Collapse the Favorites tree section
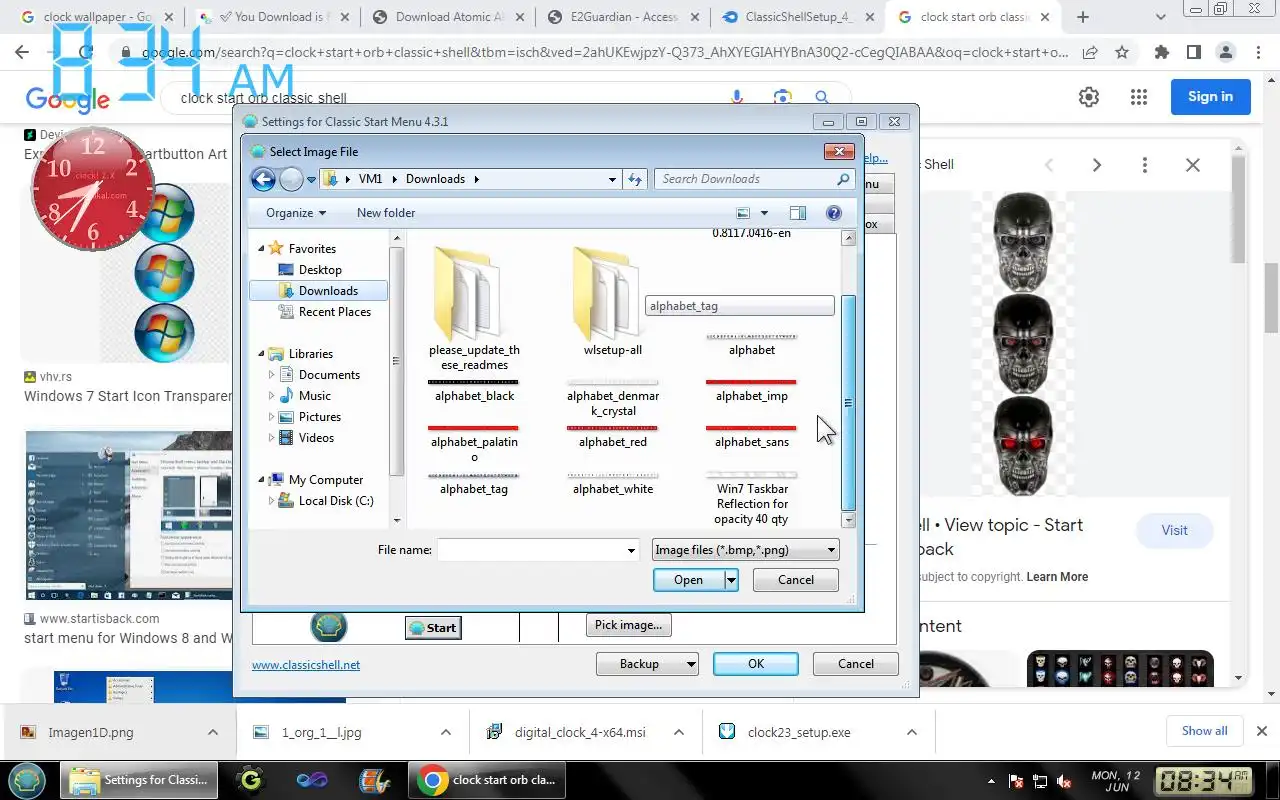The image size is (1280, 800). (262, 249)
